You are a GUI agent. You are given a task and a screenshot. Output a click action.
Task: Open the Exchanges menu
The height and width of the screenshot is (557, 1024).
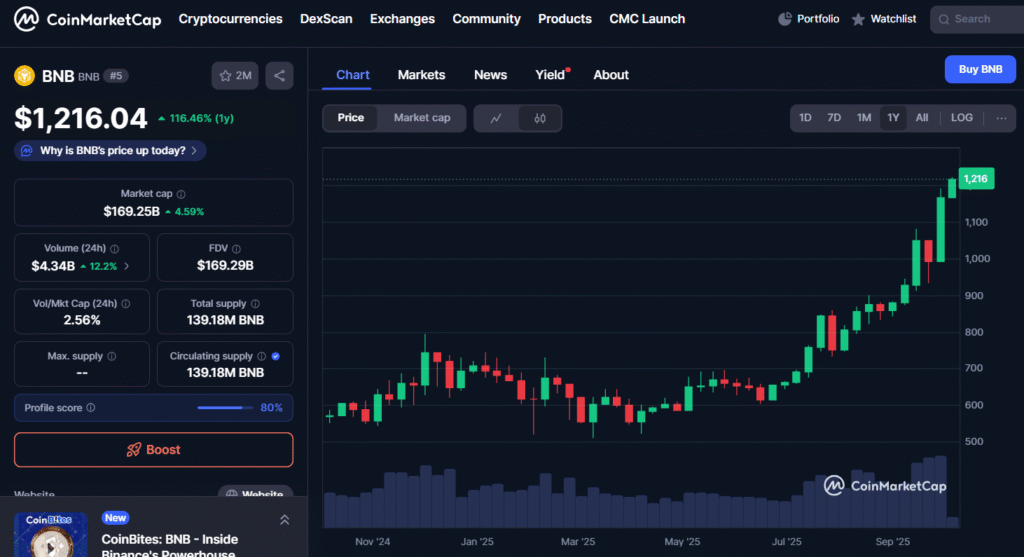[x=402, y=19]
